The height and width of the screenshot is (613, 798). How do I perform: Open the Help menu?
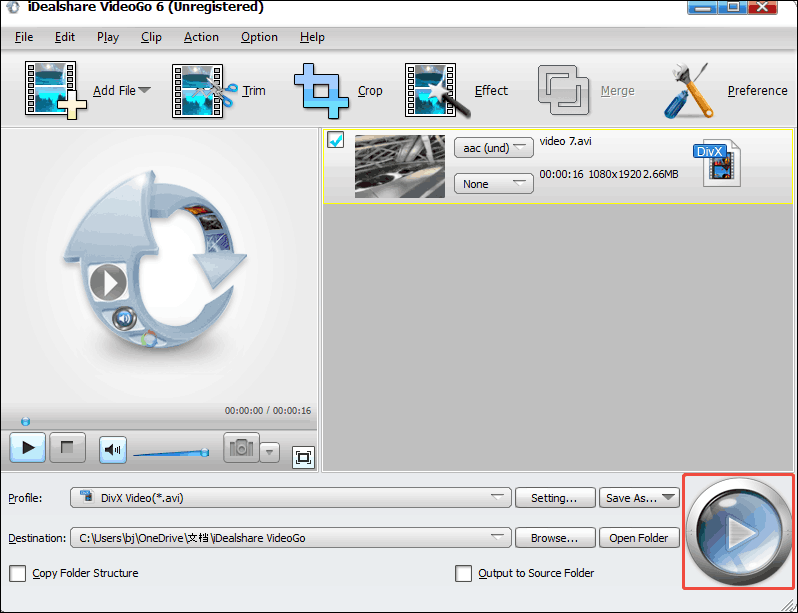click(312, 37)
